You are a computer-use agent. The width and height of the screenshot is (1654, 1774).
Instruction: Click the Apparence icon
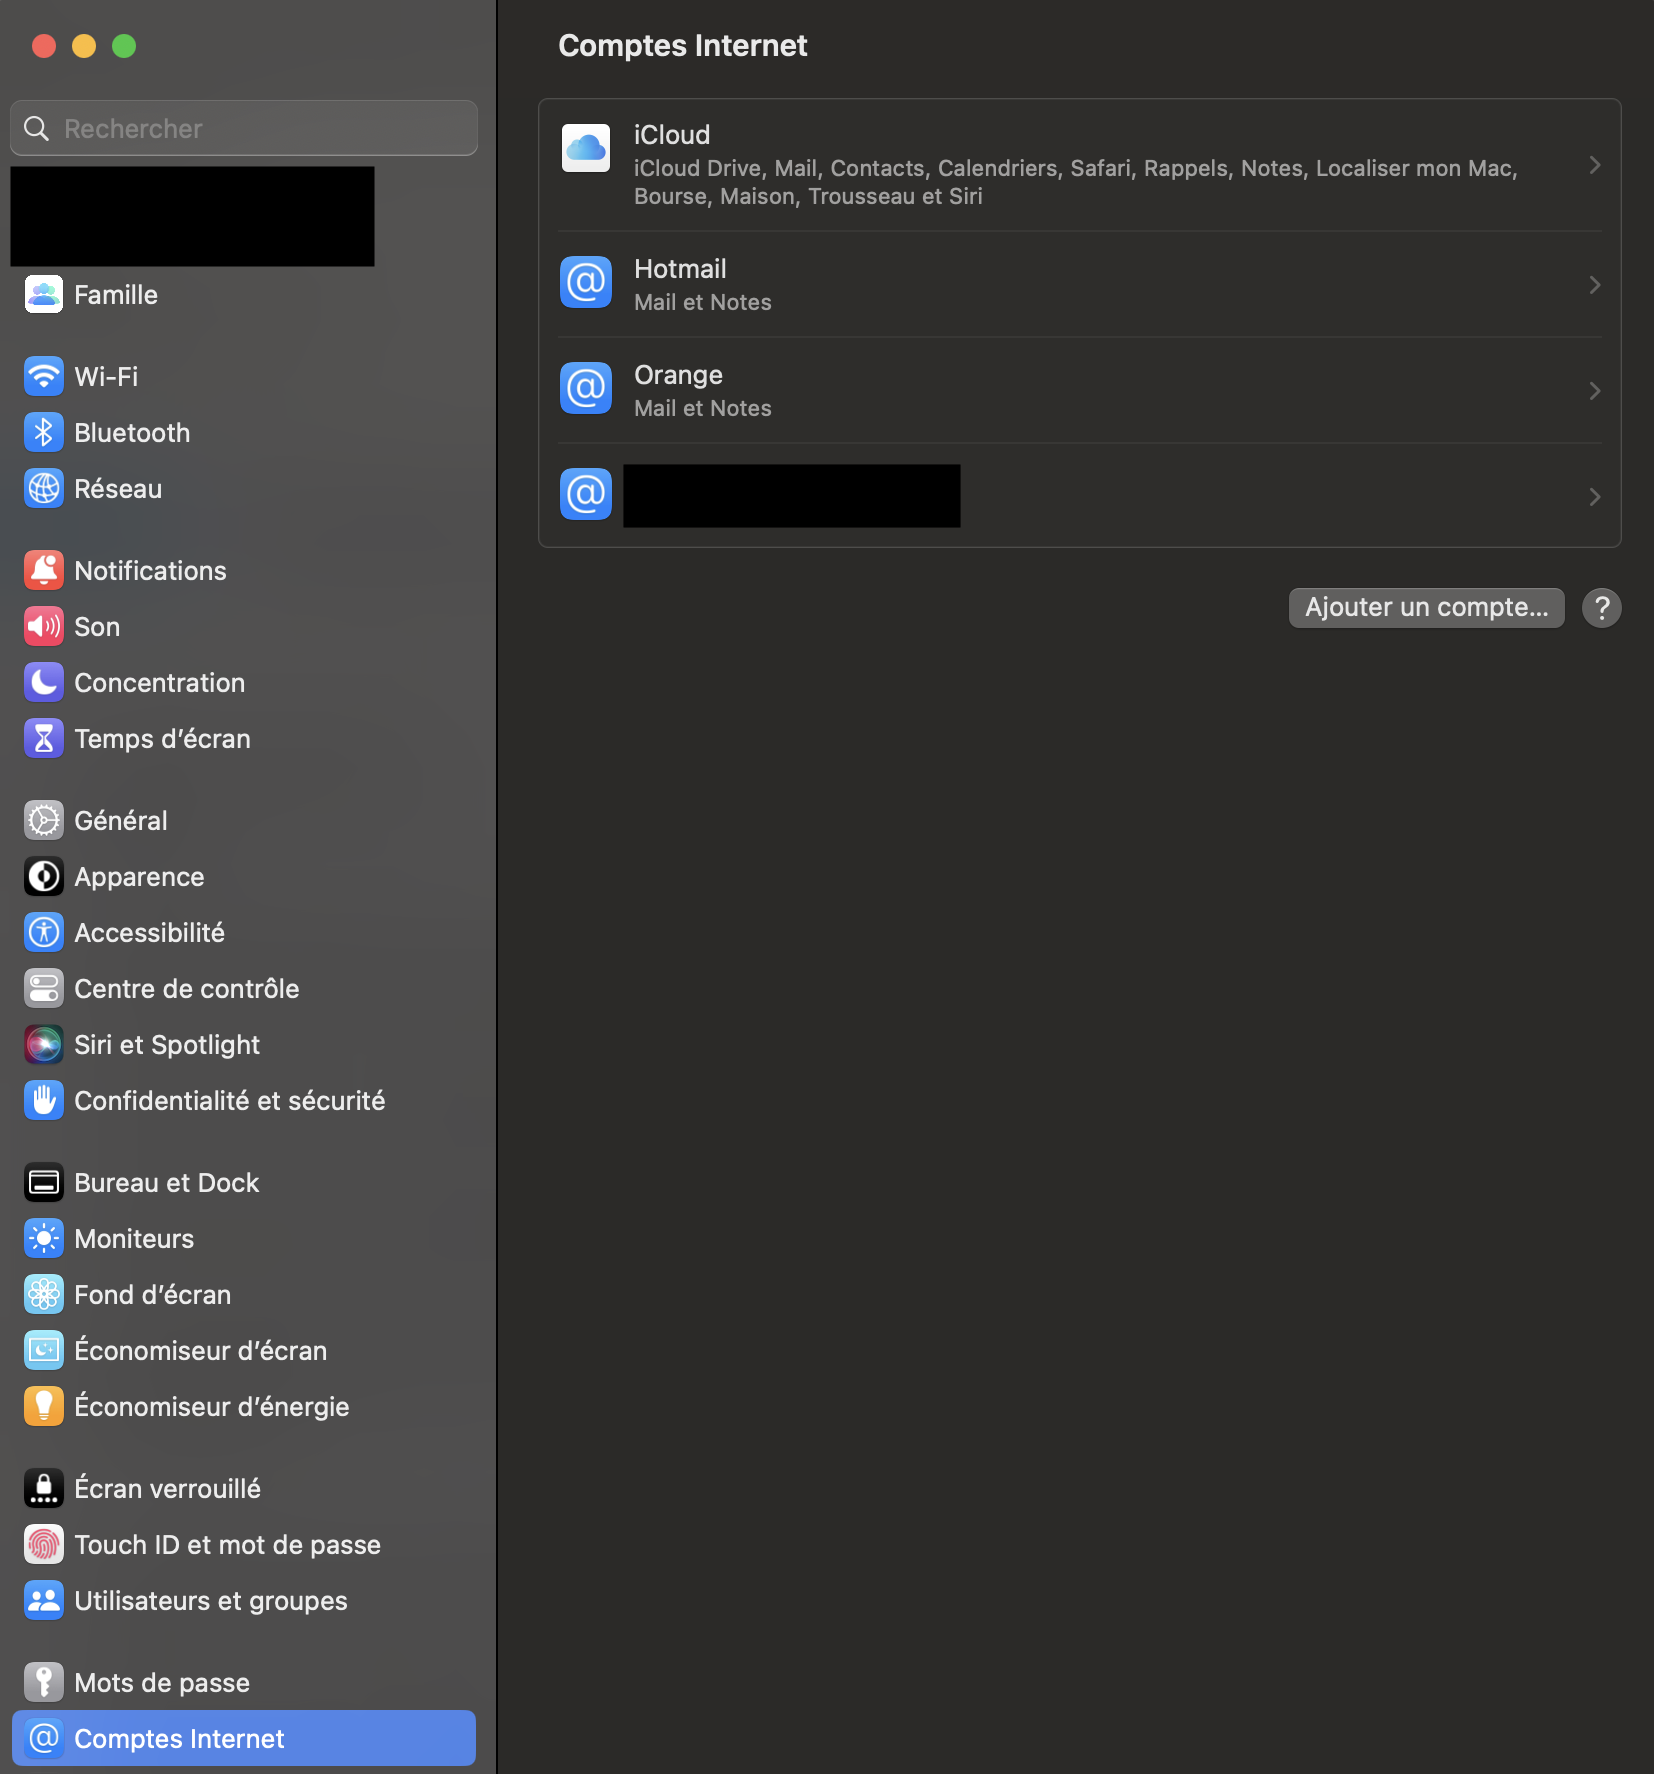coord(44,877)
